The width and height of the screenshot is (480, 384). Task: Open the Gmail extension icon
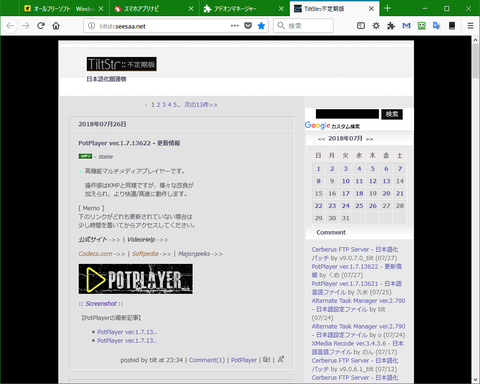(x=406, y=26)
